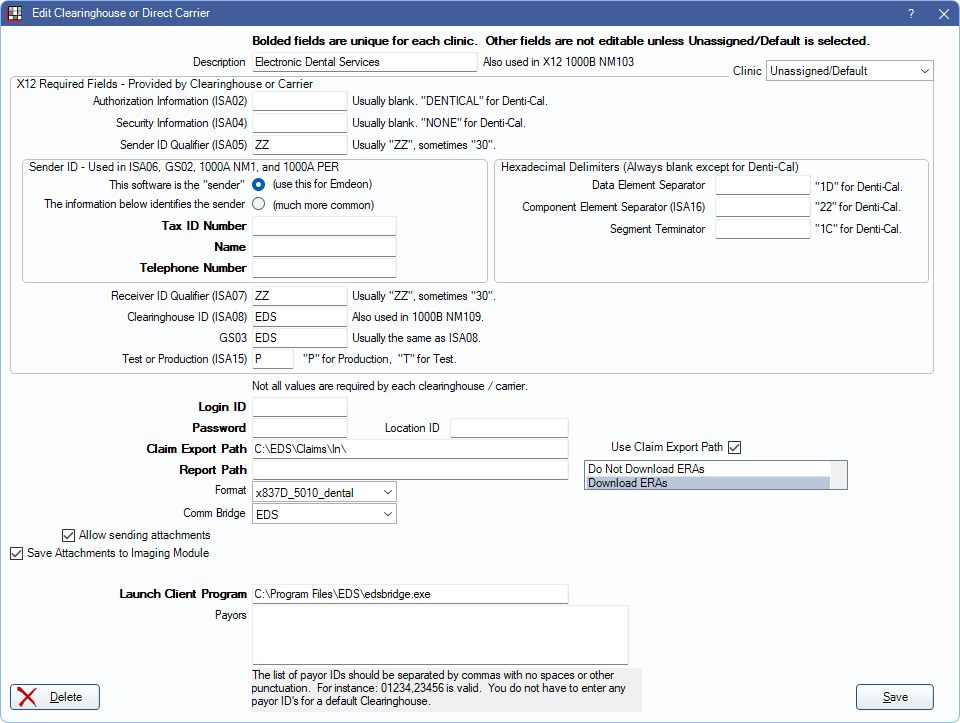Disable Save Attachments to Imaging Module
This screenshot has width=960, height=723.
pyautogui.click(x=17, y=553)
